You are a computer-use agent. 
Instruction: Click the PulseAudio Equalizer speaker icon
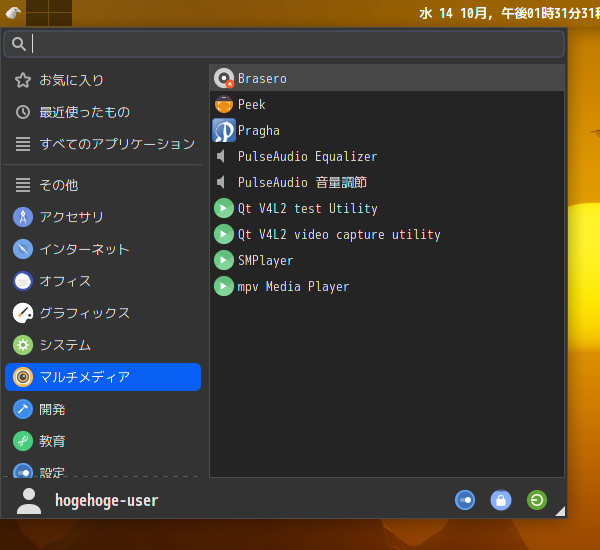click(221, 156)
